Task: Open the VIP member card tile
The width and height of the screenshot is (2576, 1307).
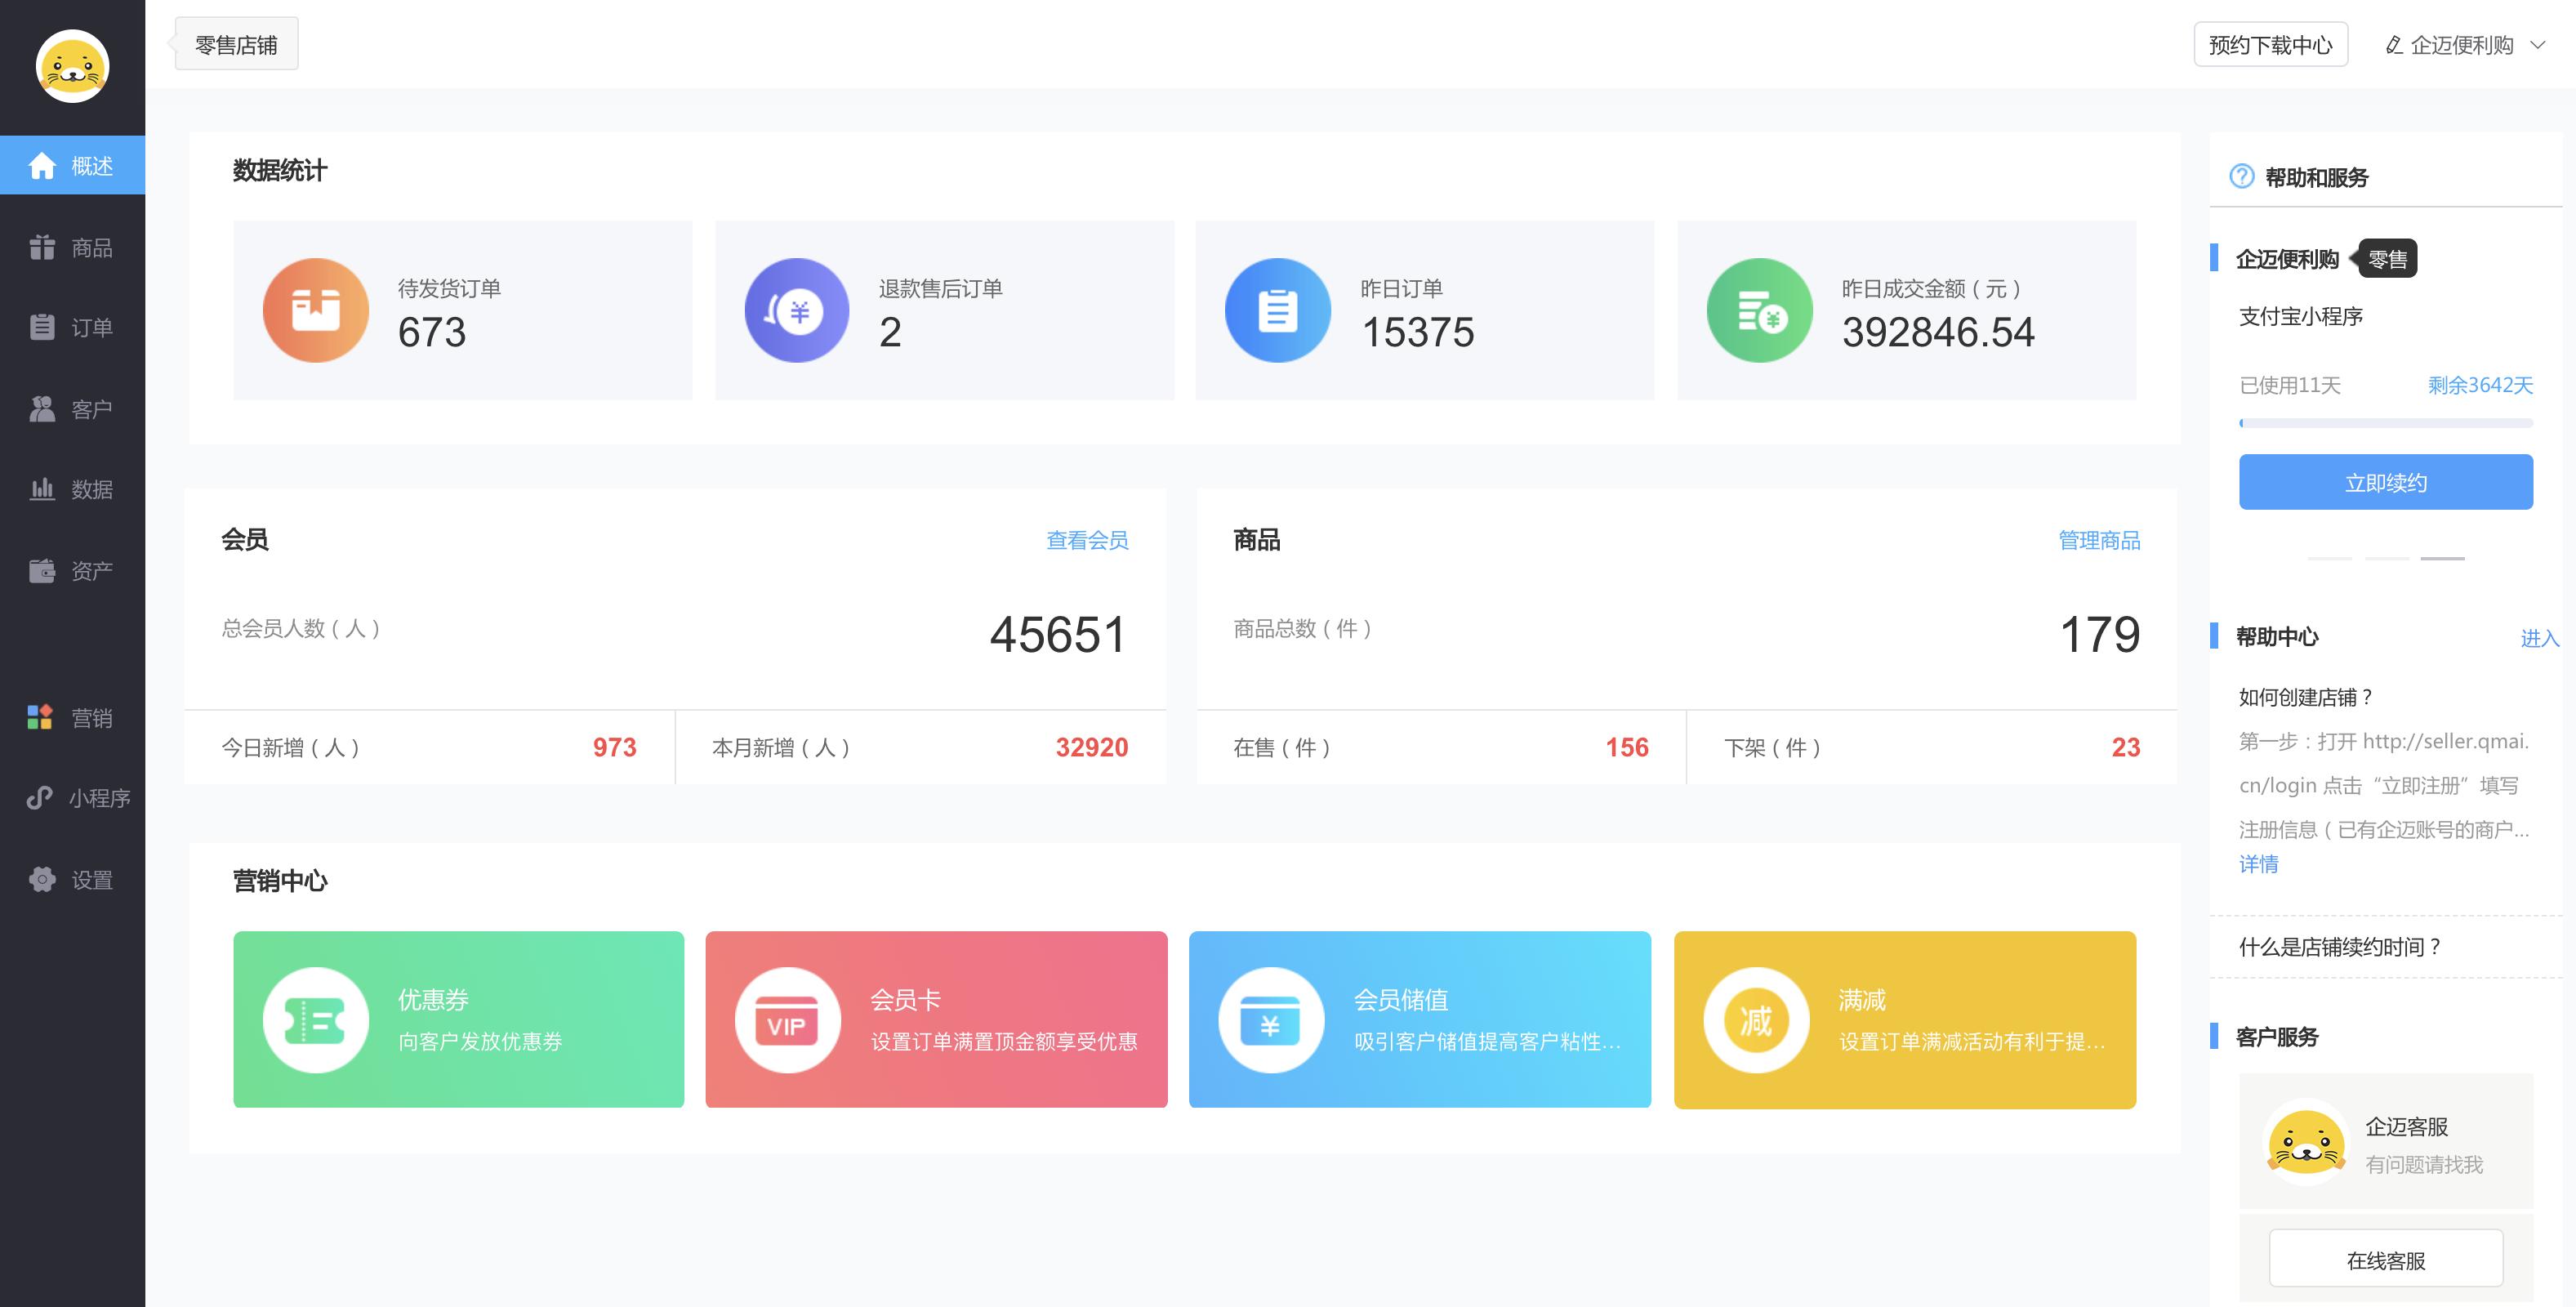Action: [936, 1019]
